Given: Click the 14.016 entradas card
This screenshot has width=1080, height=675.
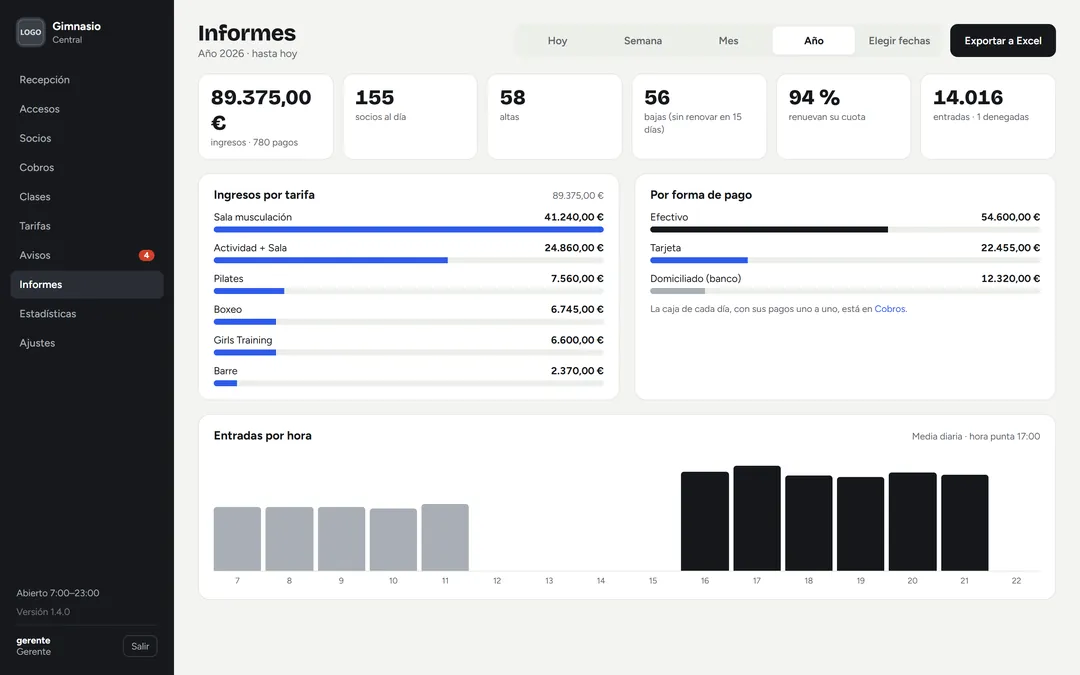Looking at the screenshot, I should (988, 116).
